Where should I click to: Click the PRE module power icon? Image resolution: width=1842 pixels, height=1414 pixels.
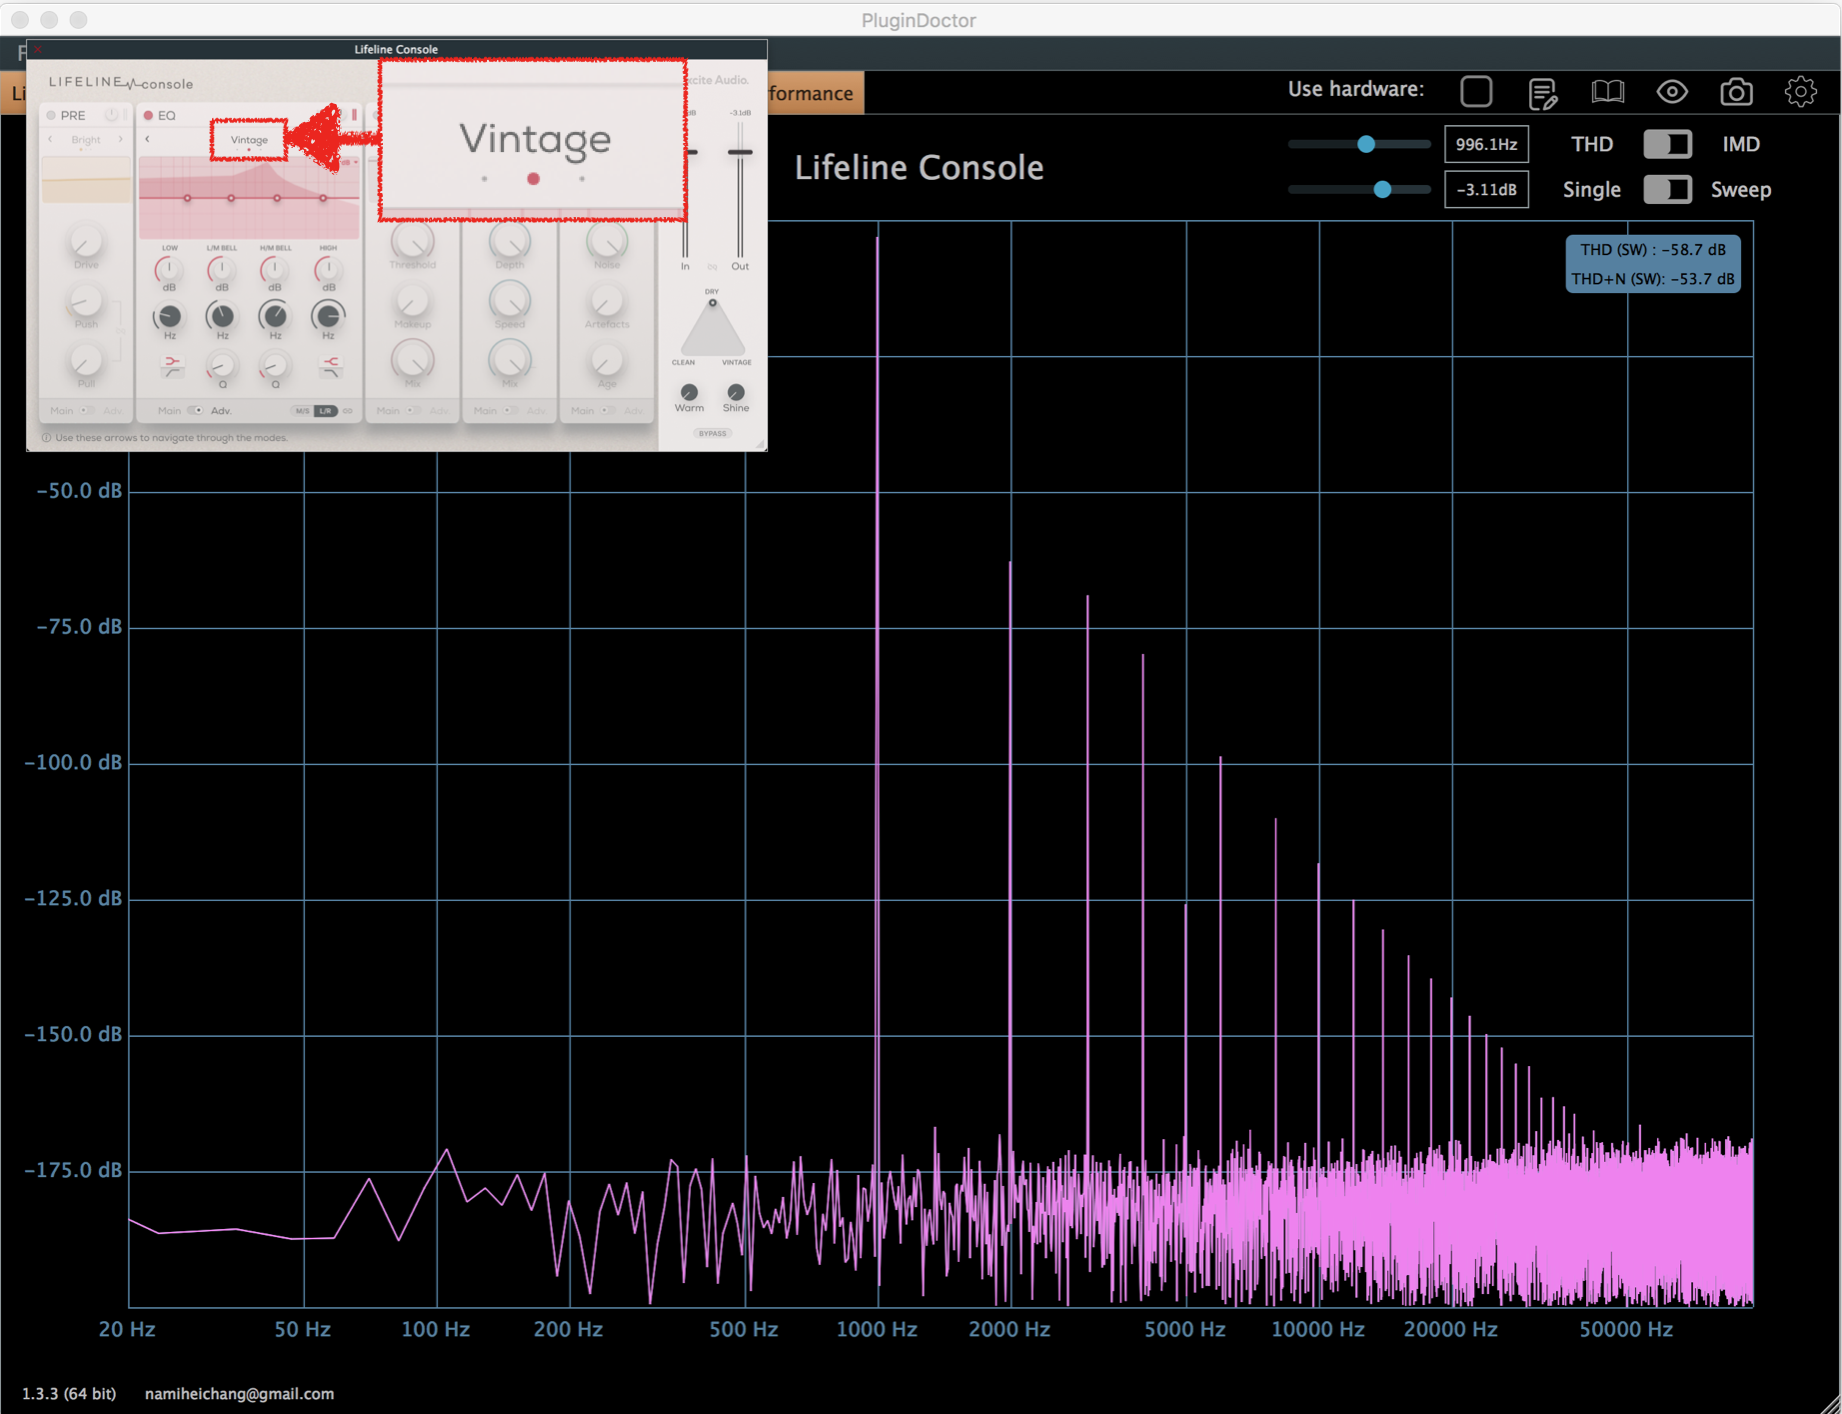pos(111,115)
